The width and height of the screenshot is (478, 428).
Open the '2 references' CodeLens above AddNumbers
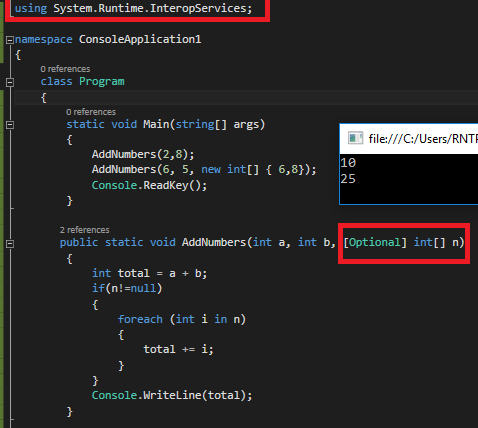84,230
